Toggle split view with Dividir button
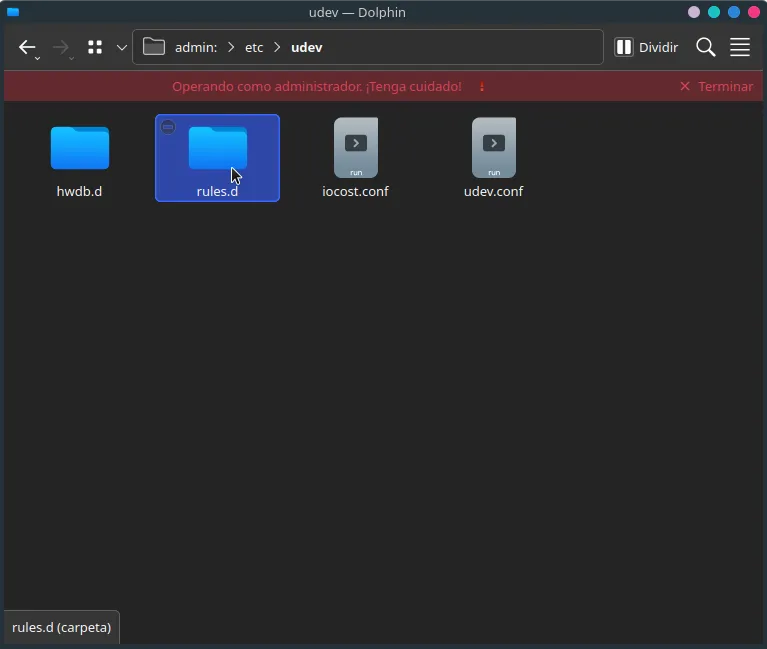This screenshot has width=767, height=649. click(x=646, y=47)
